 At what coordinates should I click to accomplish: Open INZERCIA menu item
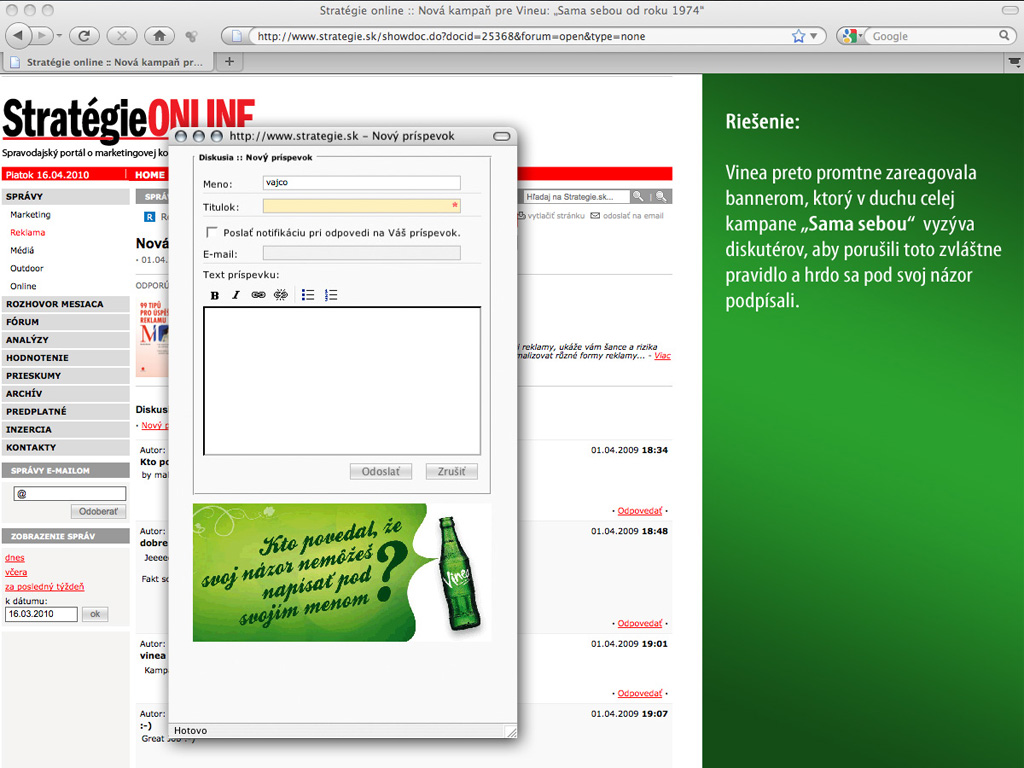[x=66, y=430]
